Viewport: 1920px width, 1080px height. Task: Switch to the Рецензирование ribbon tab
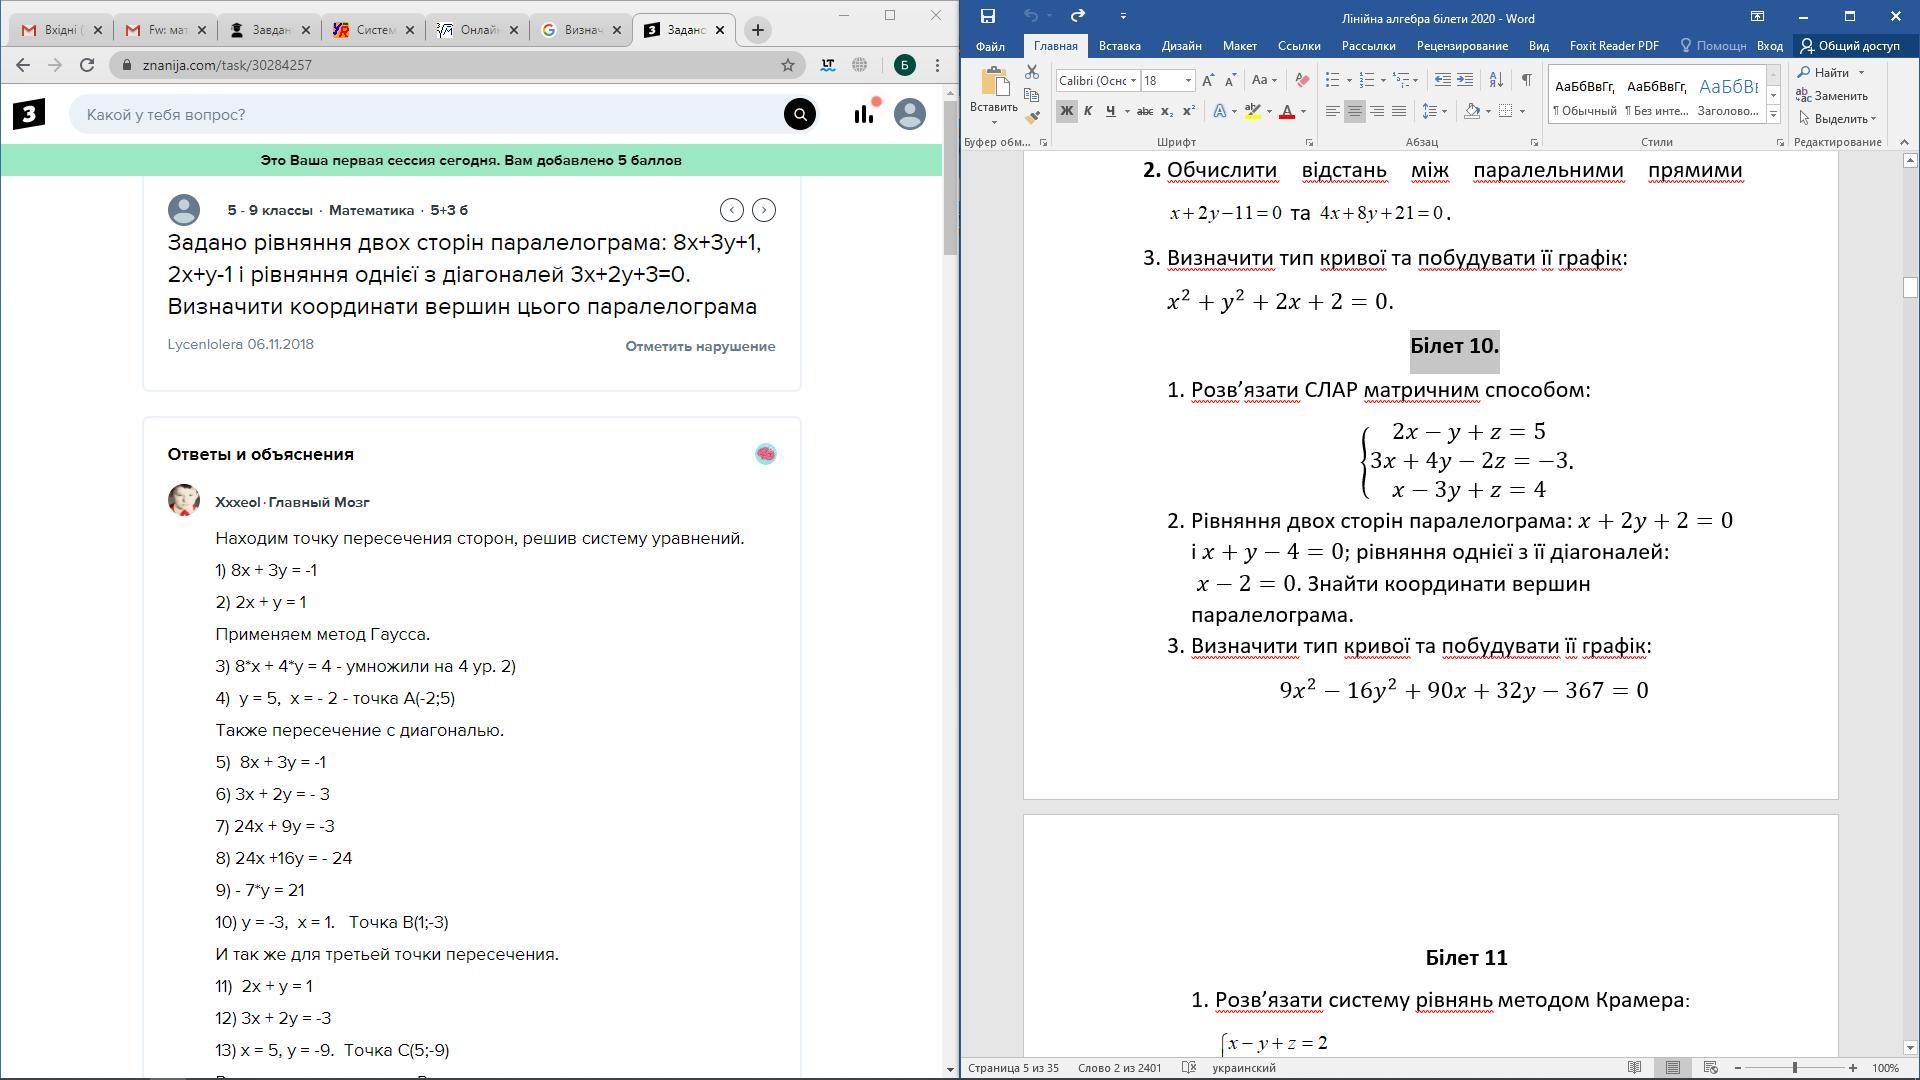(1461, 46)
